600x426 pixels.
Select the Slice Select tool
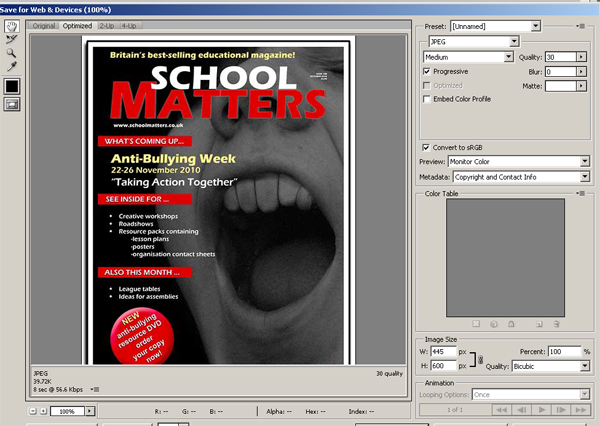(11, 39)
